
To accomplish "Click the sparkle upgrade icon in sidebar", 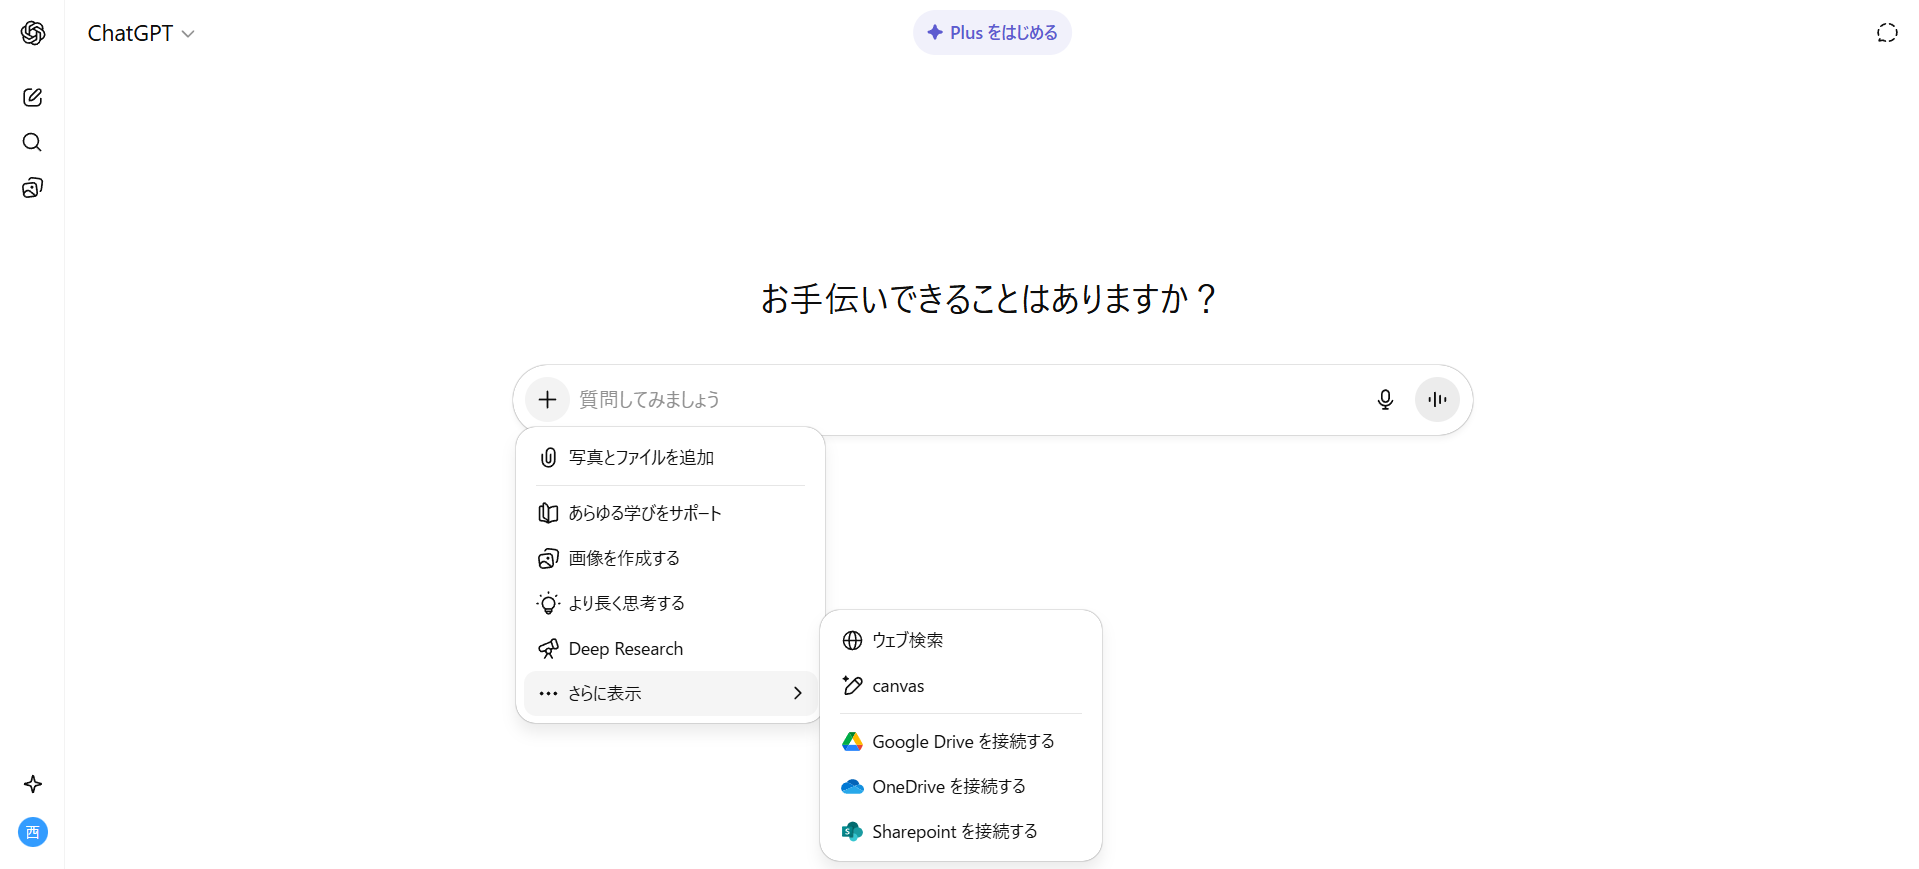I will pos(33,784).
